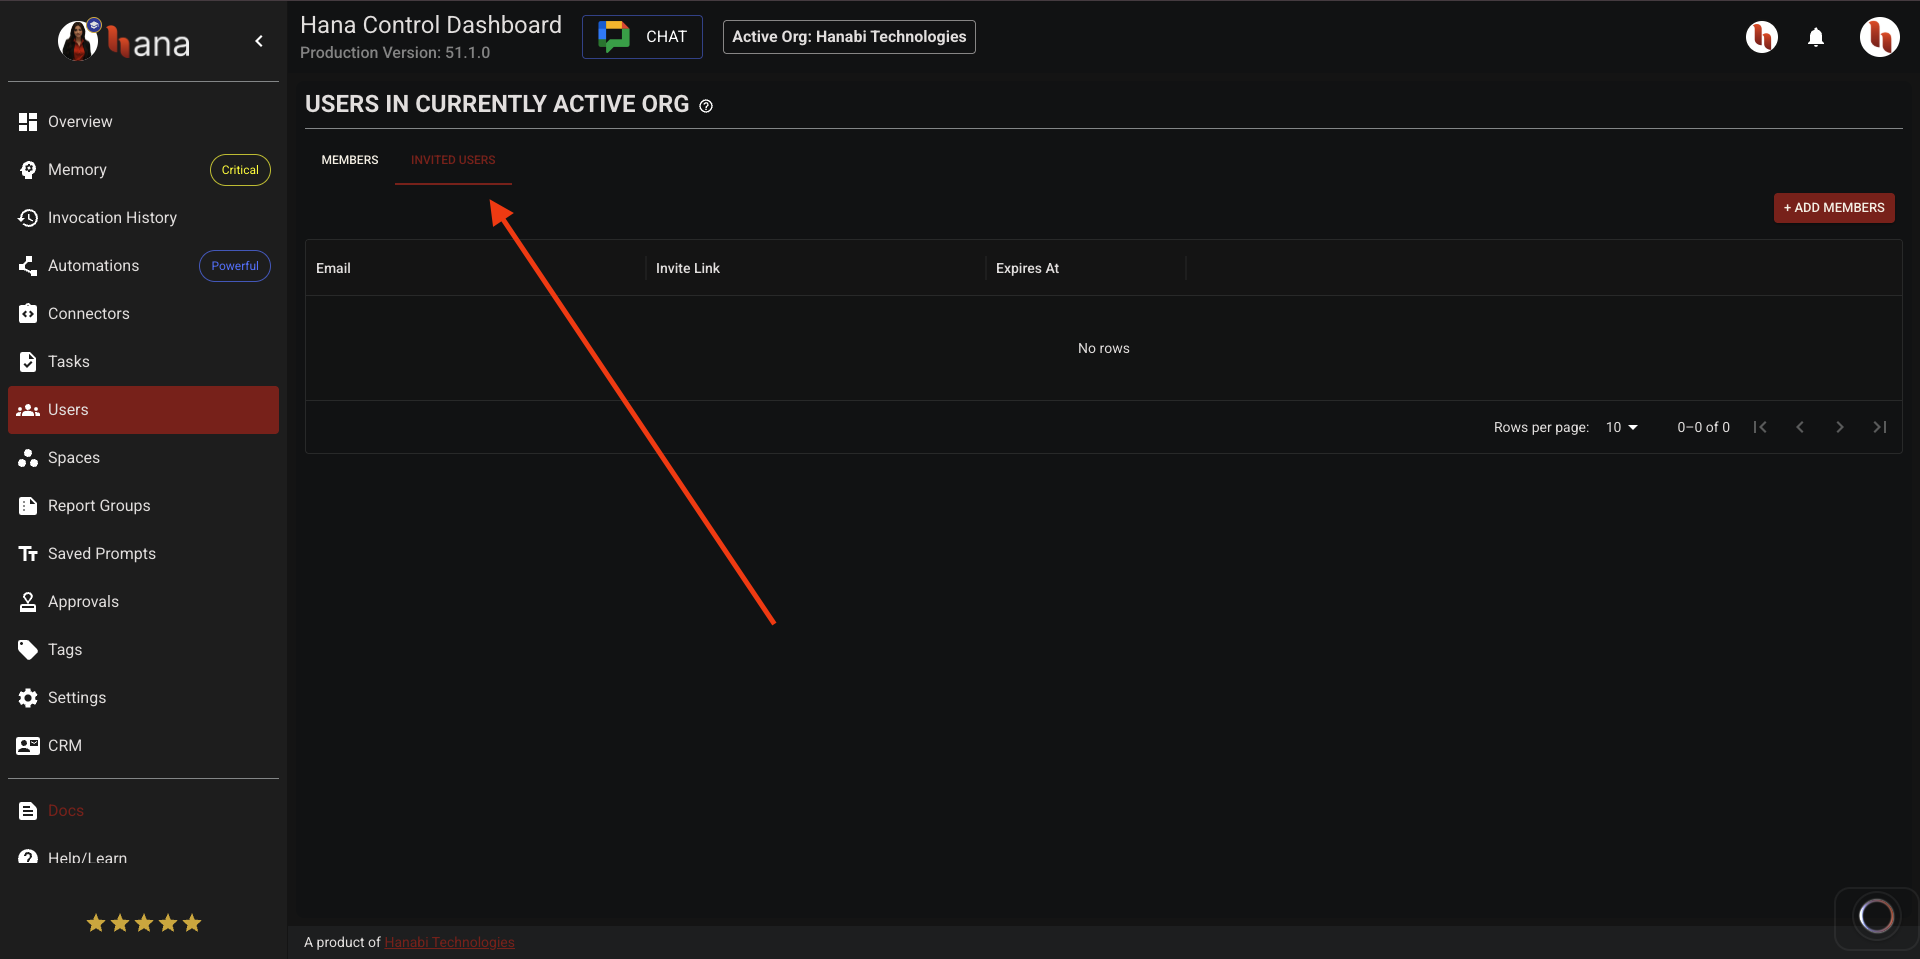This screenshot has width=1920, height=959.
Task: Click the Saved Prompts text icon
Action: 28,554
